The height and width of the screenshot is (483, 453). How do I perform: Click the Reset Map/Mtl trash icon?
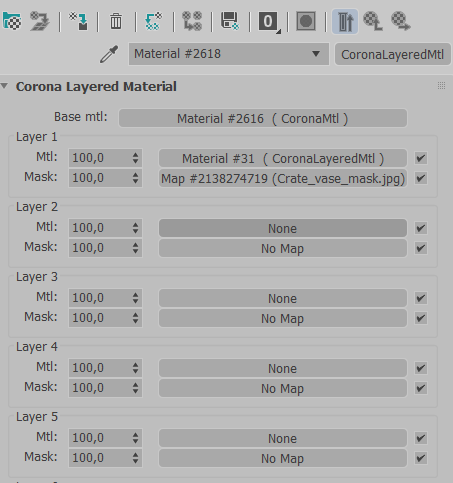point(116,21)
